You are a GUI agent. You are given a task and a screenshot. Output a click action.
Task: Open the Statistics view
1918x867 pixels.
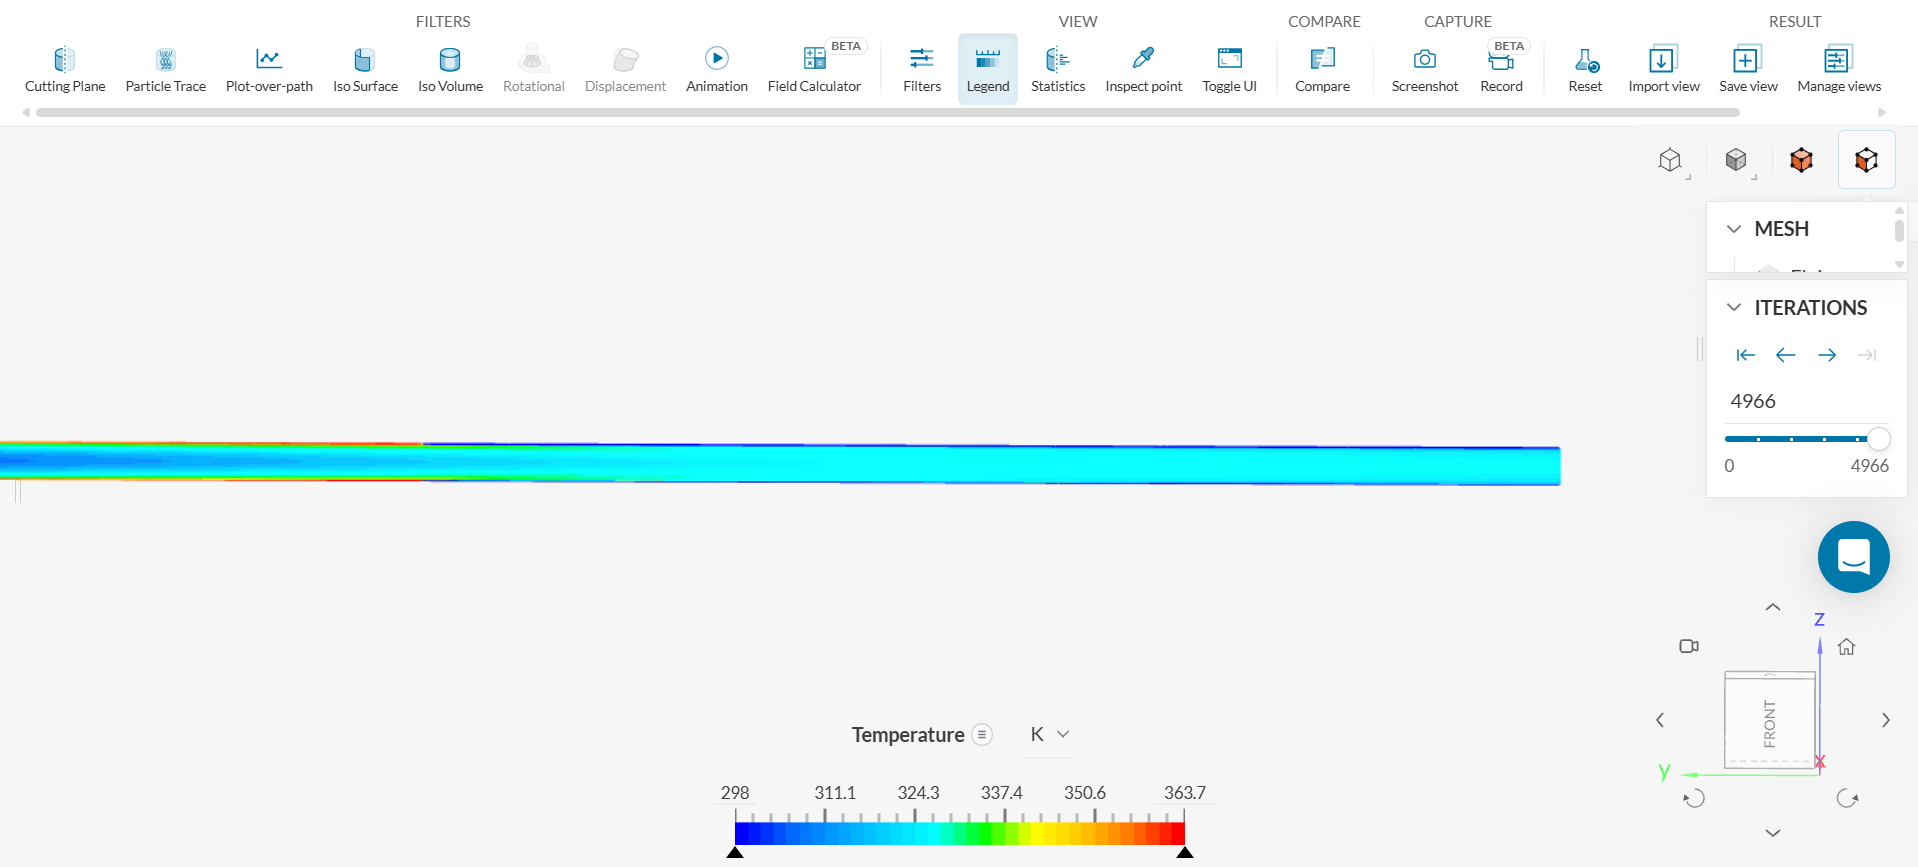tap(1058, 70)
